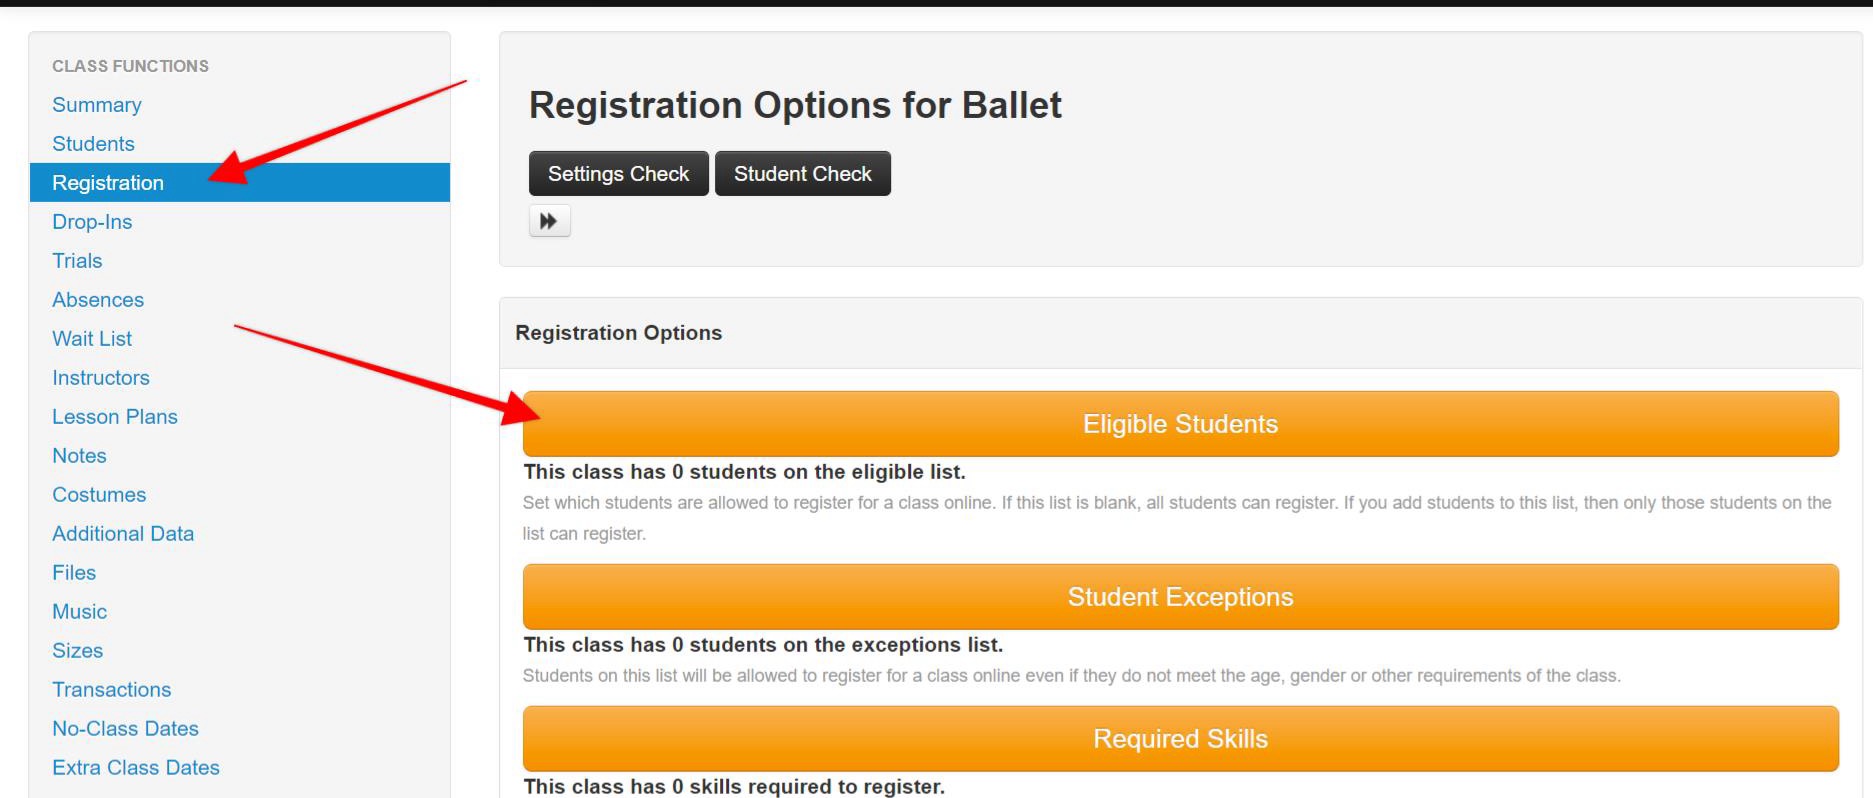The image size is (1874, 798).
Task: Open the Summary class function
Action: pyautogui.click(x=97, y=105)
